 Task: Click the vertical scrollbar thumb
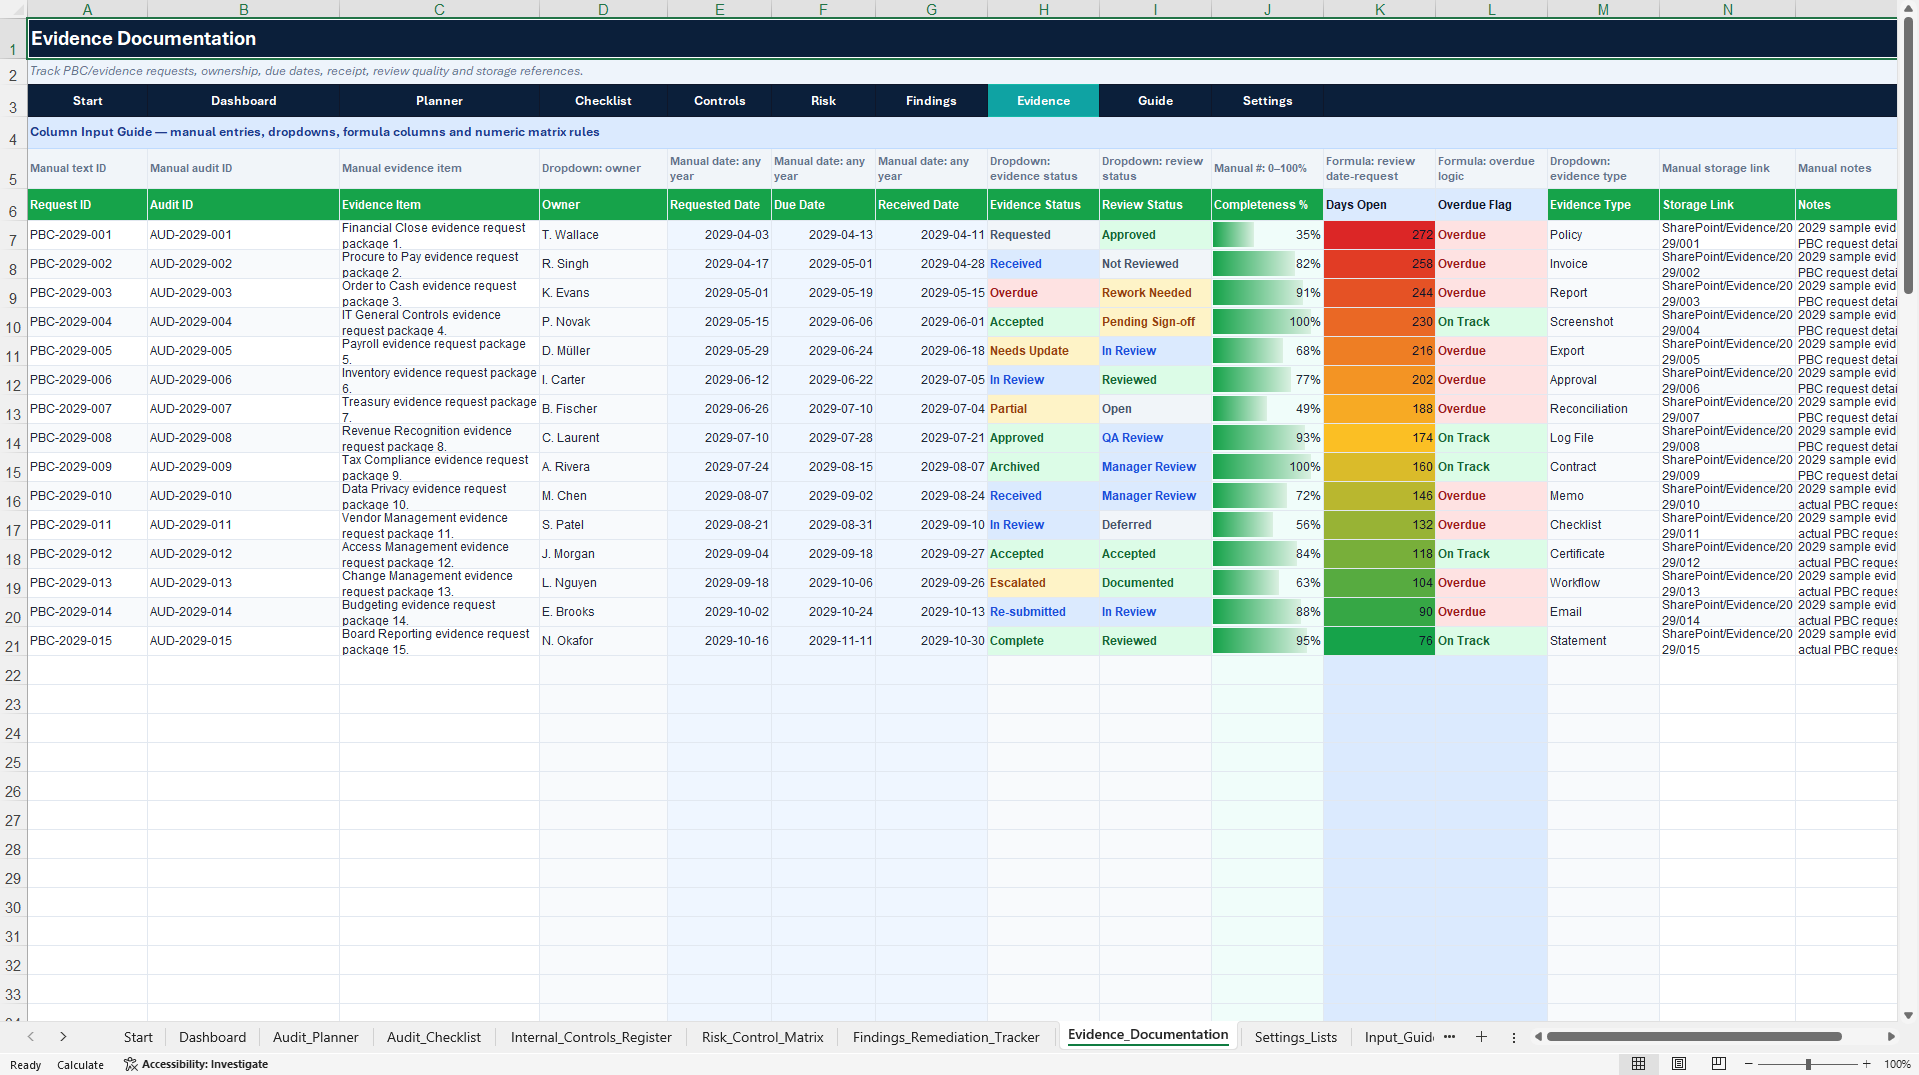coord(1908,155)
